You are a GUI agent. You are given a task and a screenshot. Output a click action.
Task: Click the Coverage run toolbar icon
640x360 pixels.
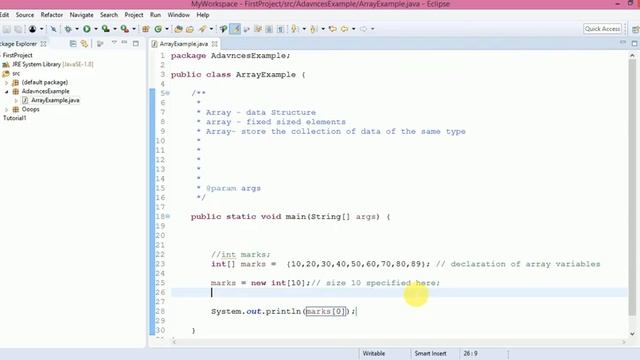[105, 29]
